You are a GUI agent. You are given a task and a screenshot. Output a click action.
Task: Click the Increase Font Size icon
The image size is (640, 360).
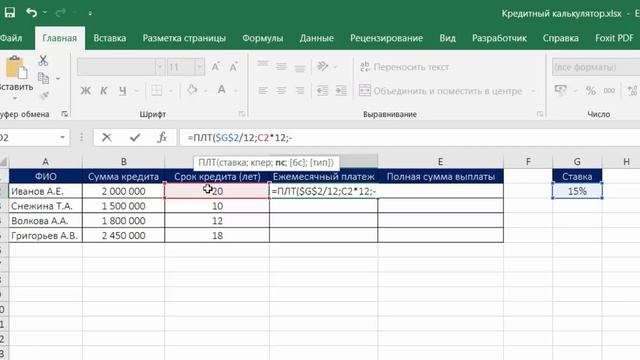pyautogui.click(x=215, y=67)
